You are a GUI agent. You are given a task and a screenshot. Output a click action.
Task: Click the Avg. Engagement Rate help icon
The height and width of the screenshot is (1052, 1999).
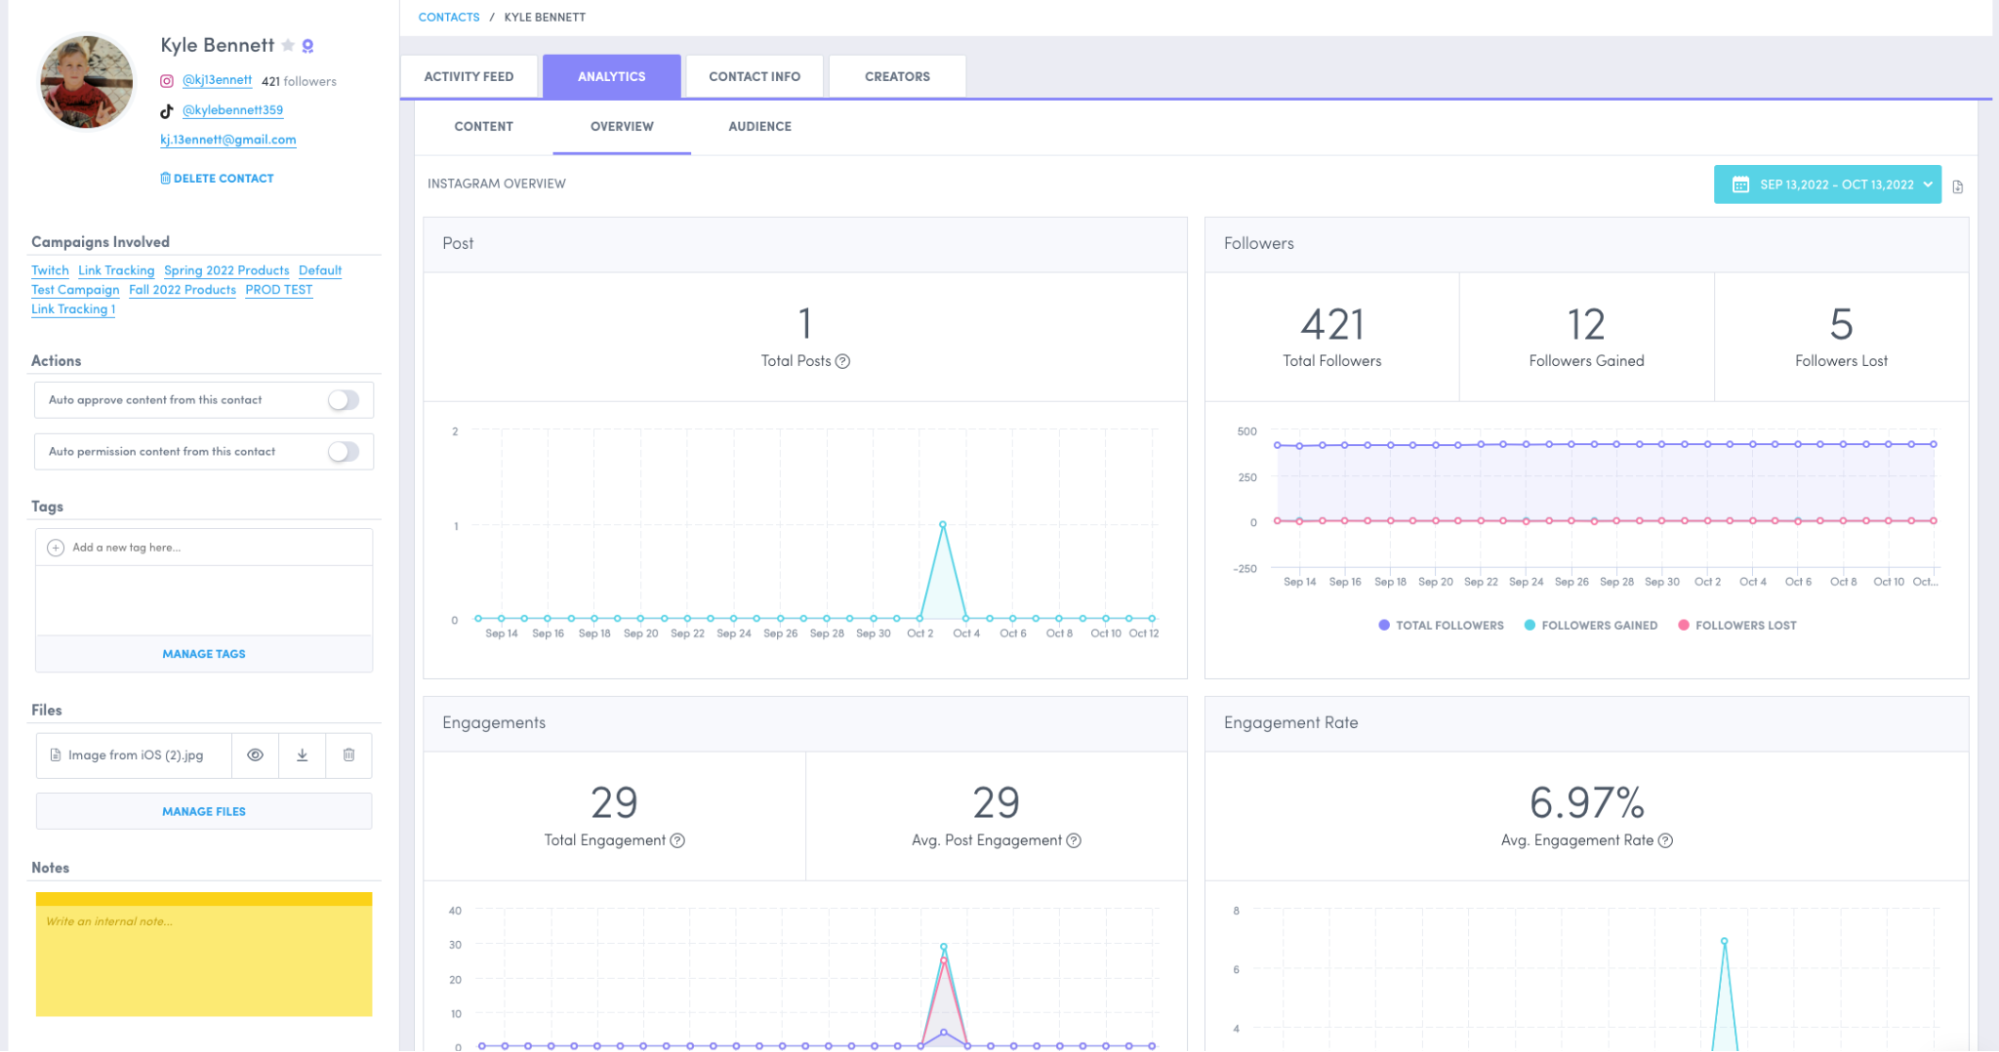click(x=1665, y=840)
